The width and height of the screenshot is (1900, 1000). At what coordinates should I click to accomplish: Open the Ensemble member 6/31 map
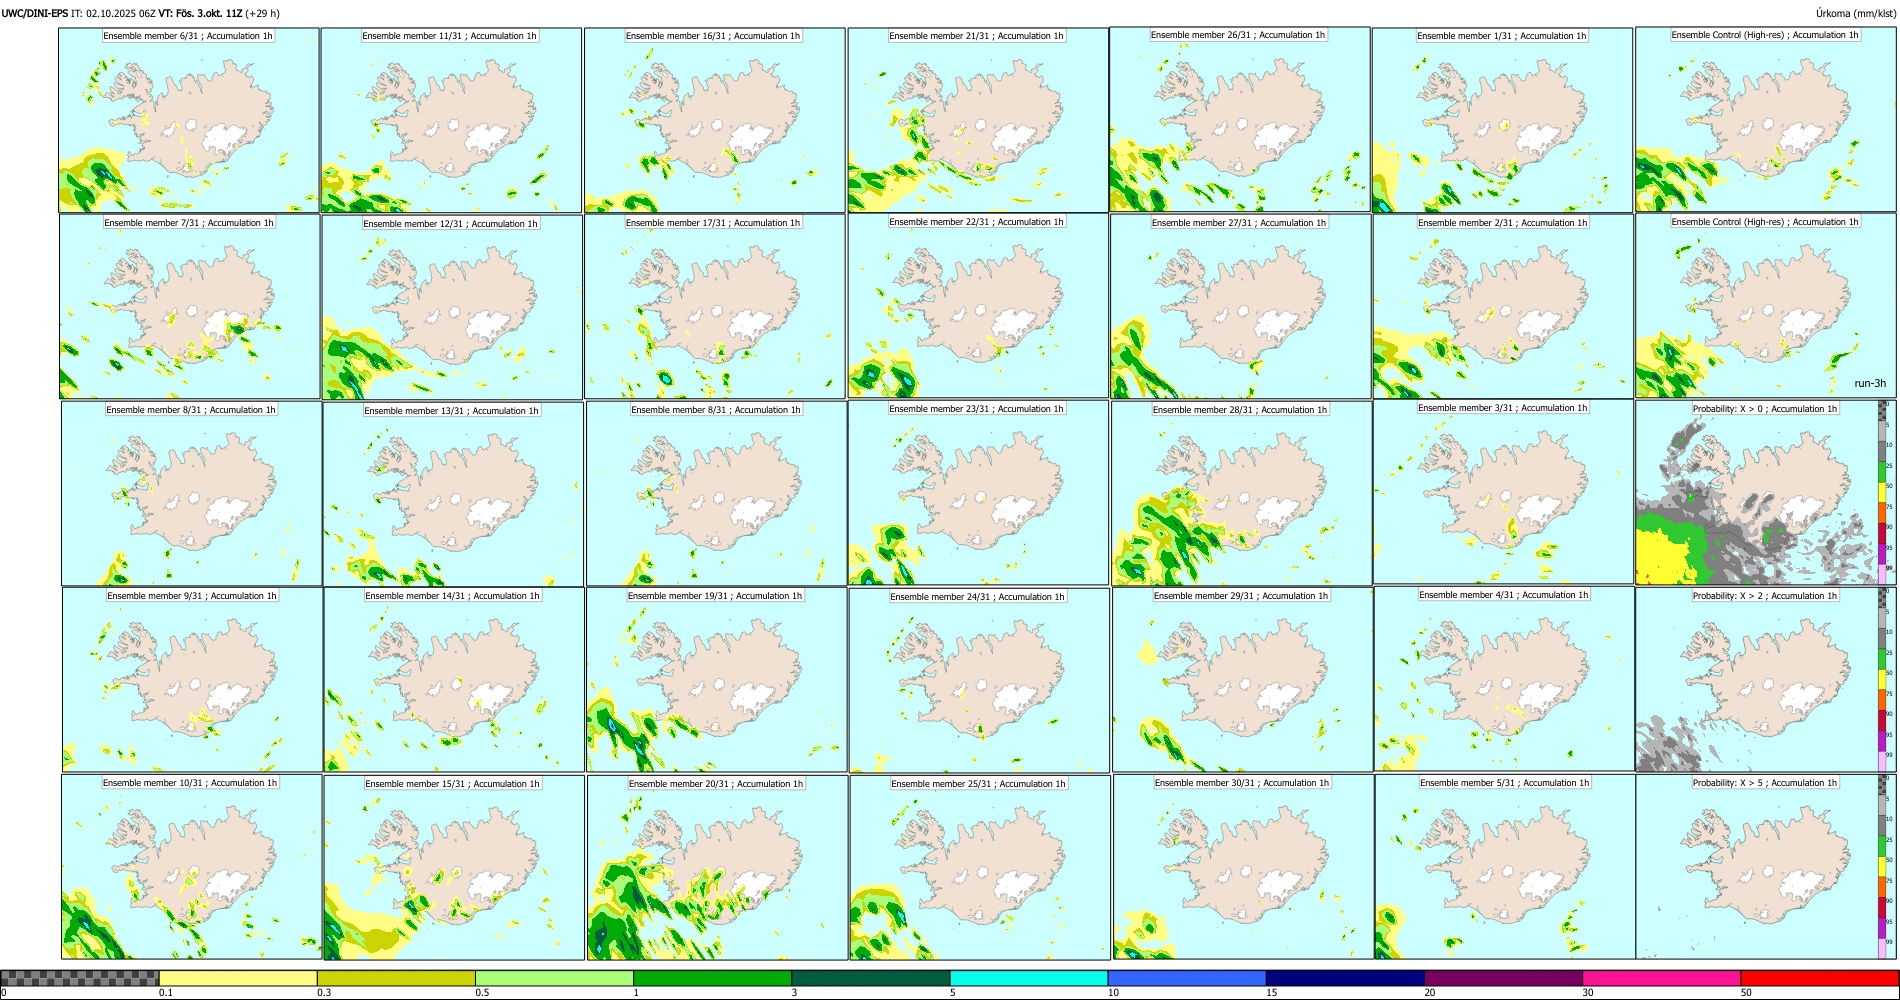pos(189,120)
